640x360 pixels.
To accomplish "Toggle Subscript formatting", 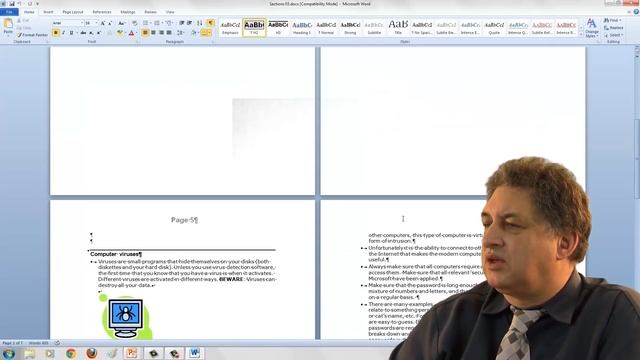I will [x=91, y=33].
